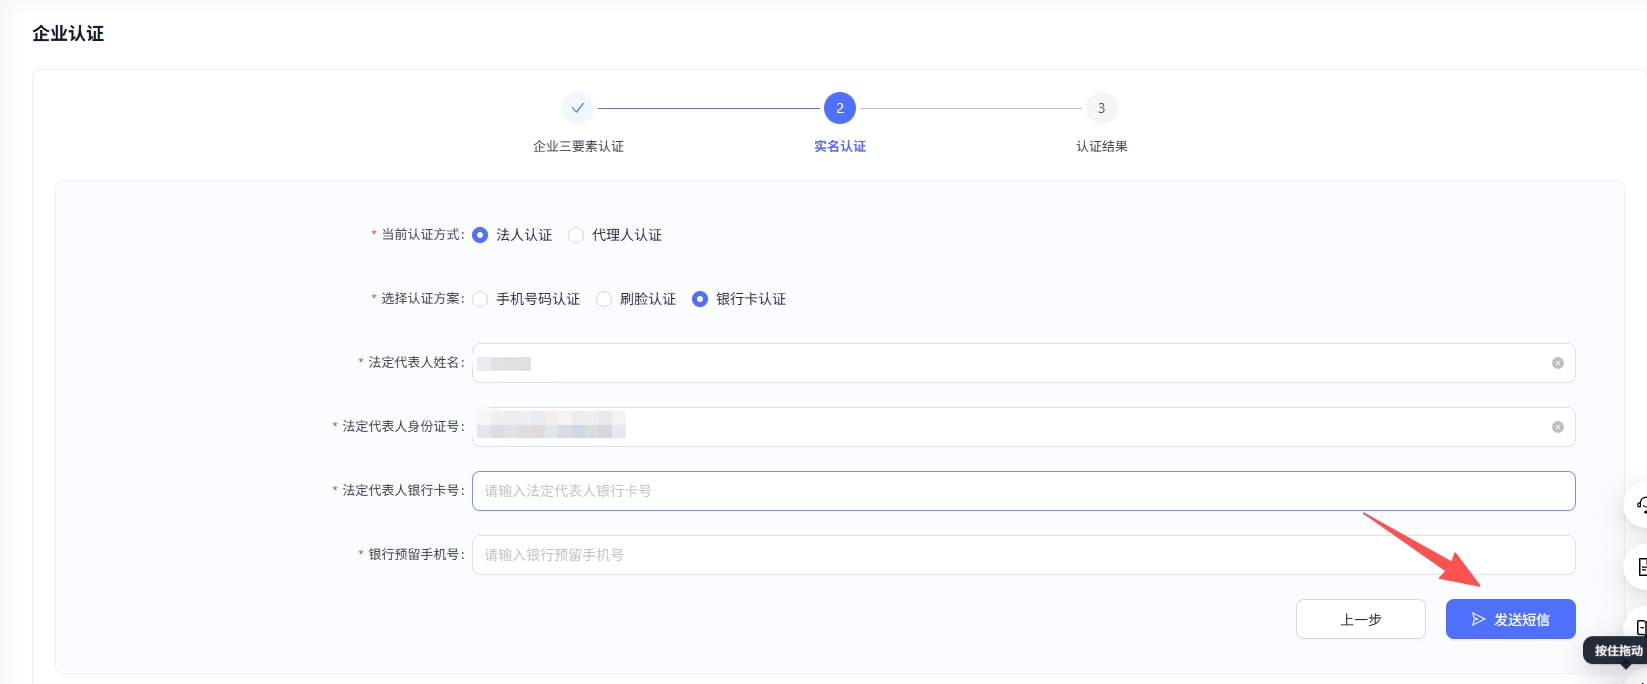Clear the 法定代表人姓名 field
1647x684 pixels.
[x=1557, y=363]
